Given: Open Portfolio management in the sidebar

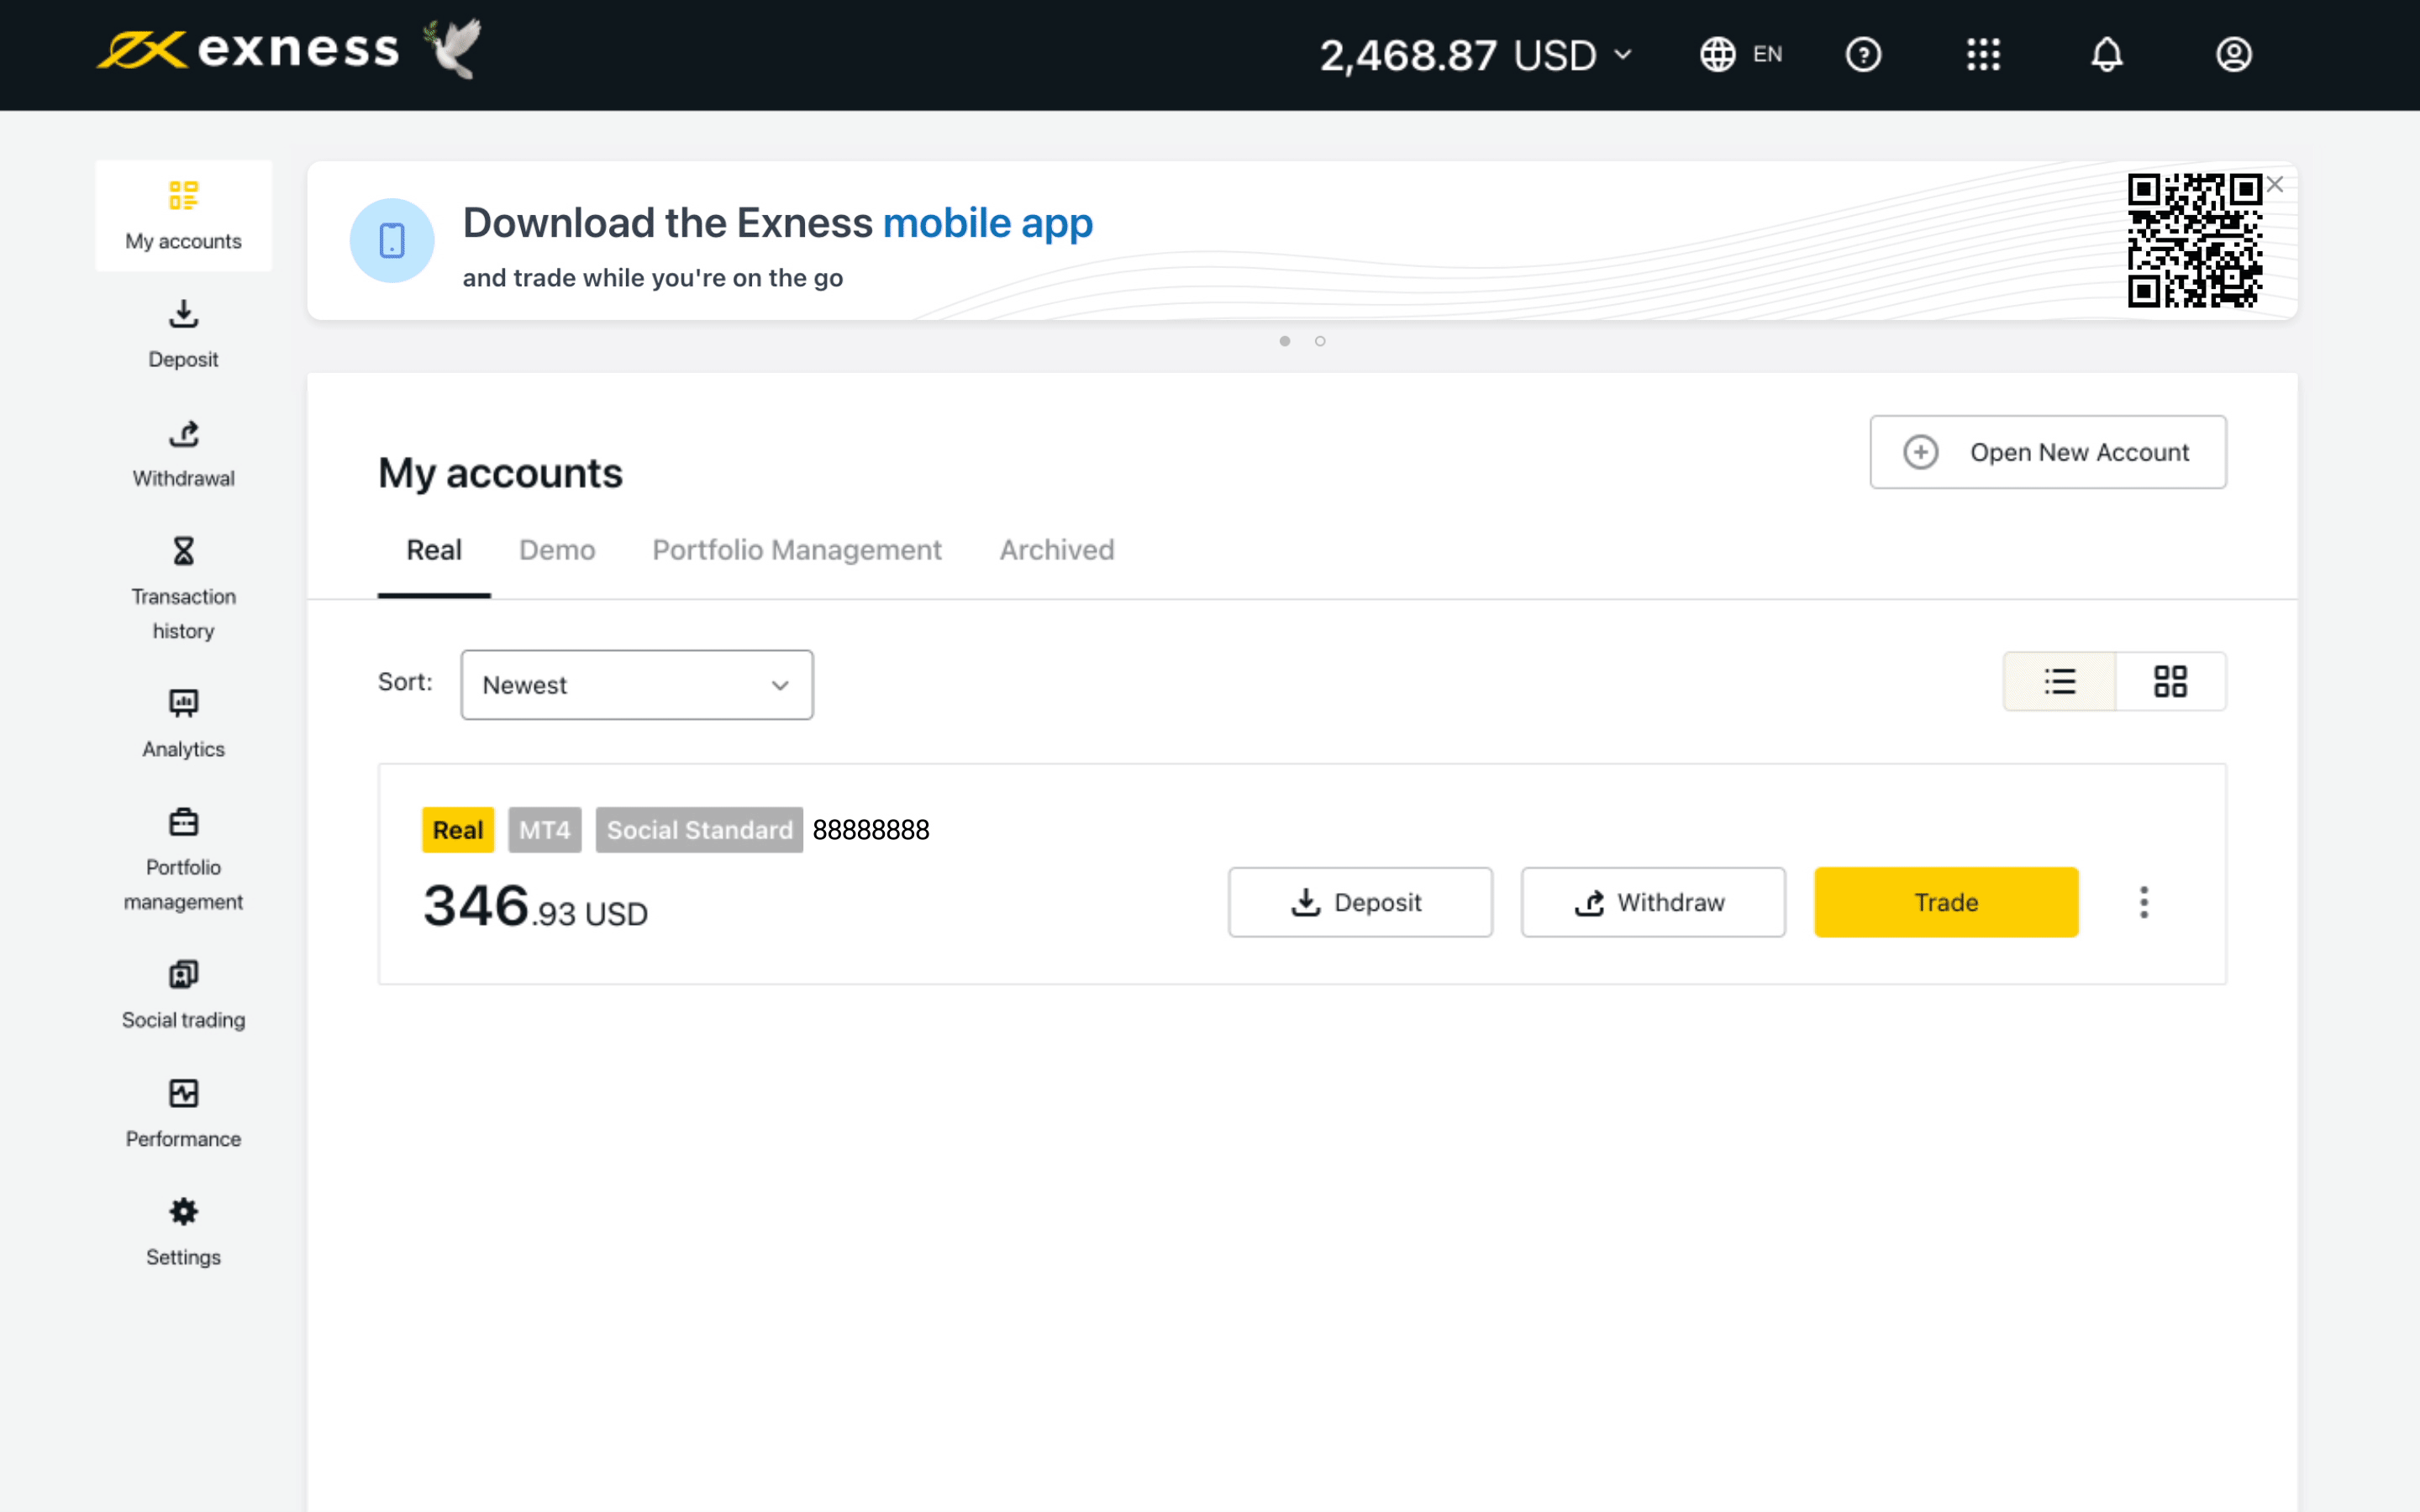Looking at the screenshot, I should (183, 860).
